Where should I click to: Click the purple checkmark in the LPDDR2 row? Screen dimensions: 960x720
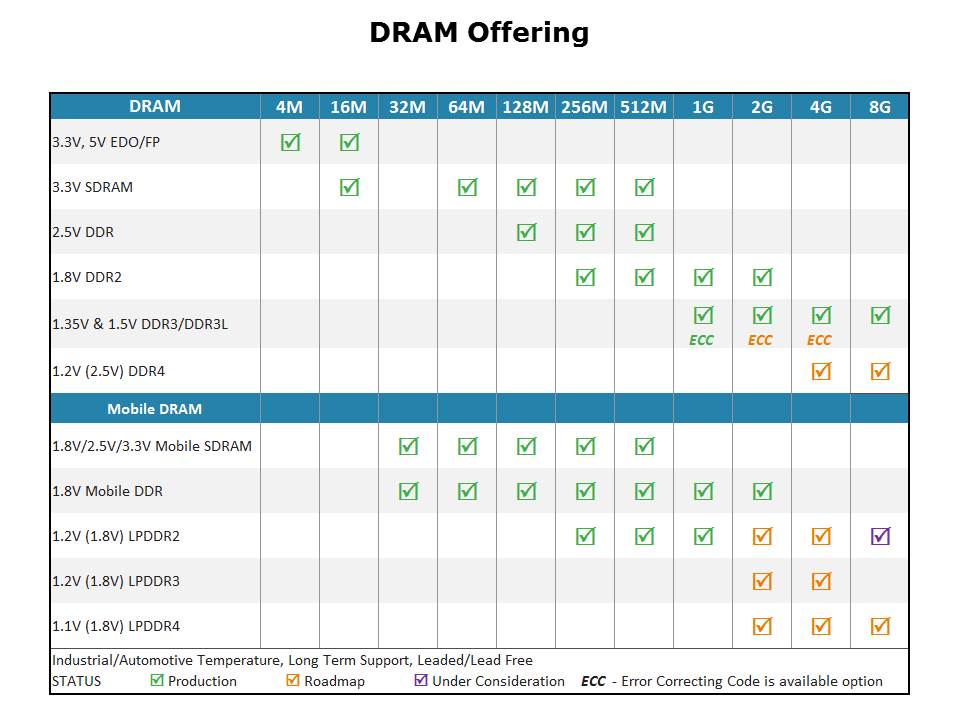point(880,536)
